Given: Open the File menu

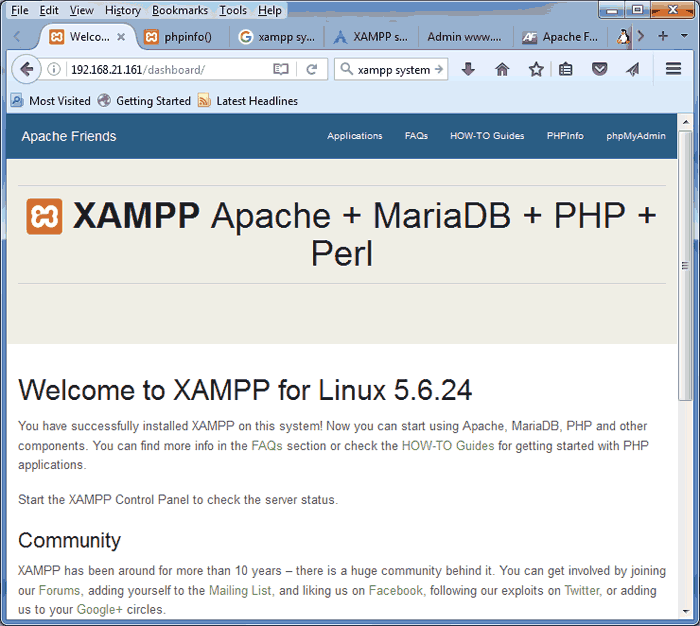Looking at the screenshot, I should click(x=20, y=10).
